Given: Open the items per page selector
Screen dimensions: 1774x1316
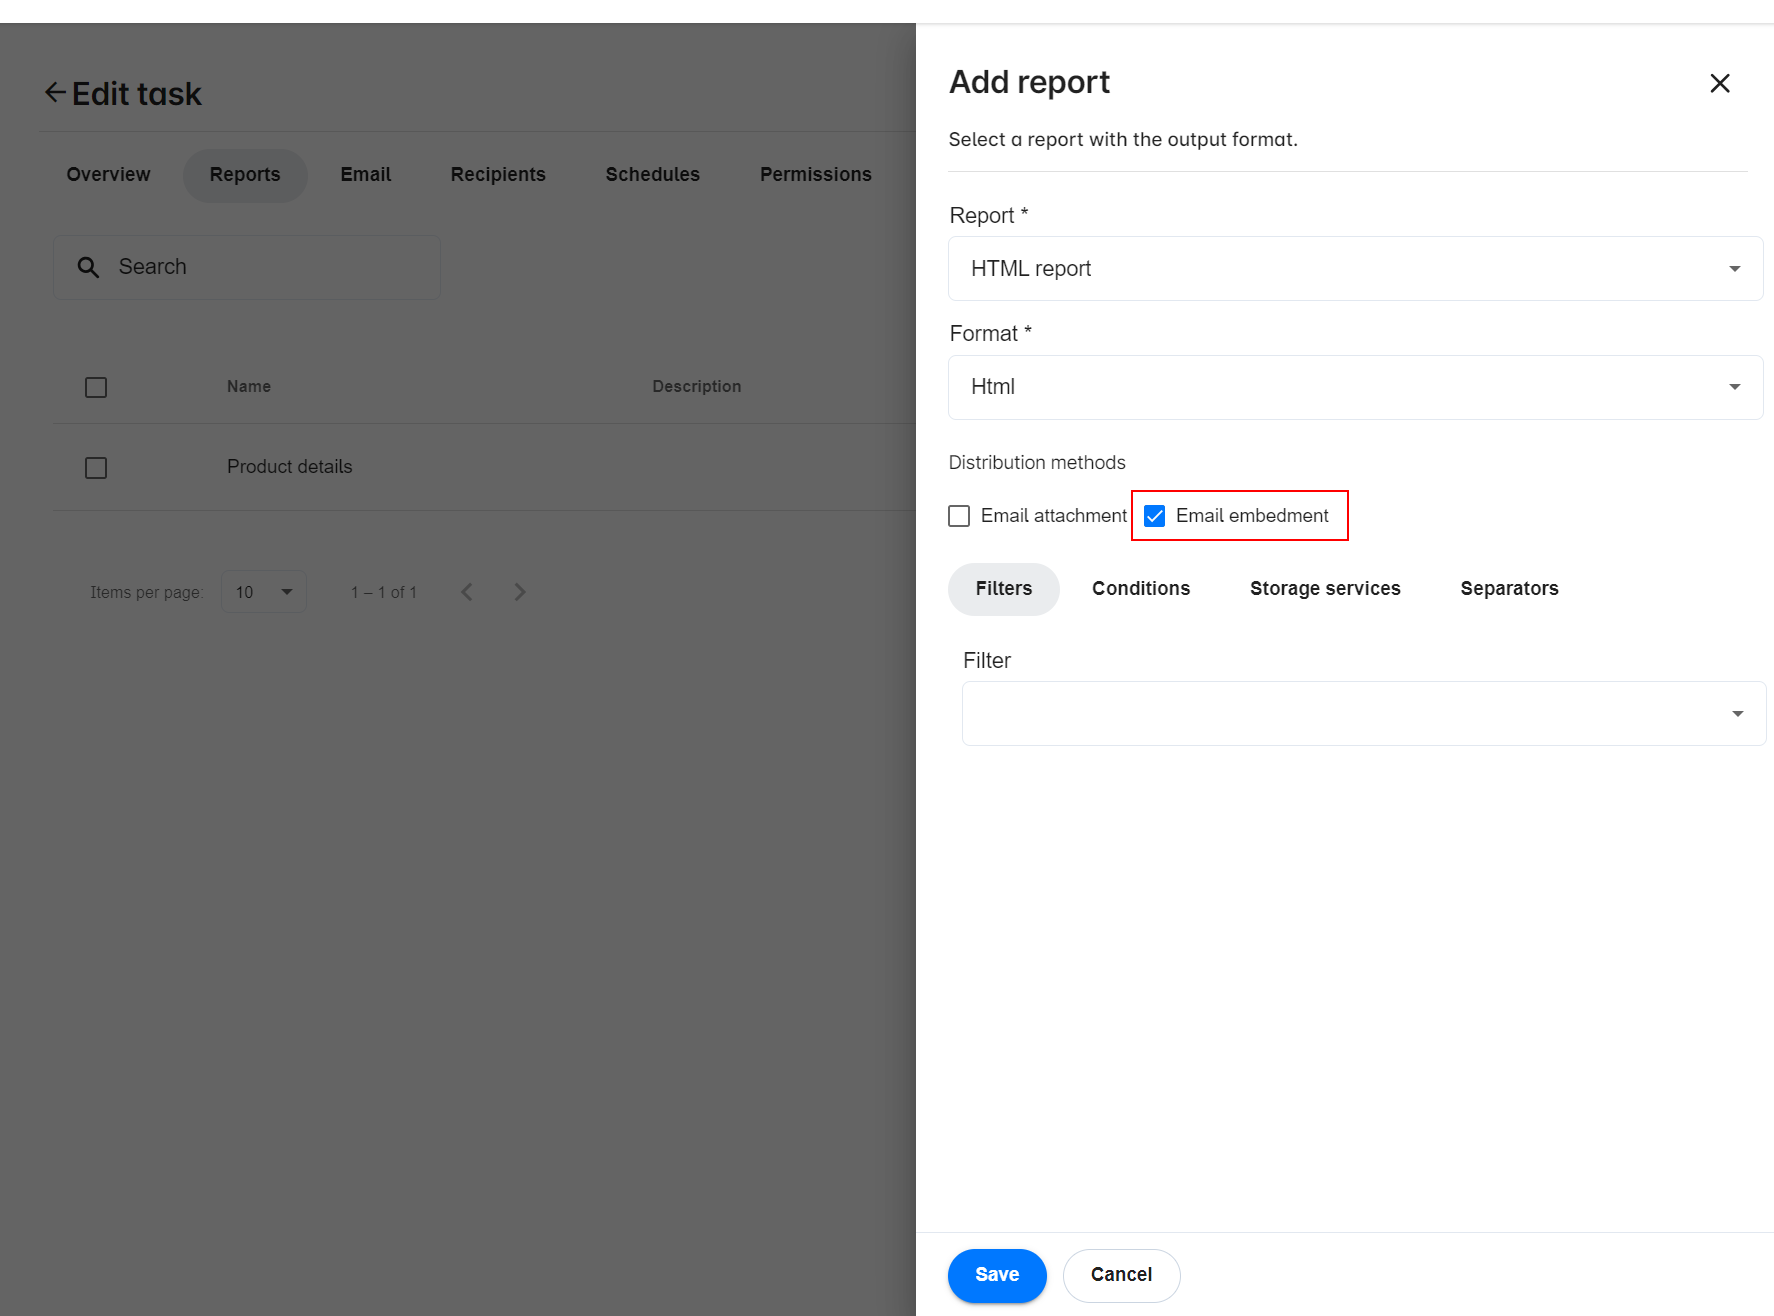Looking at the screenshot, I should click(263, 591).
